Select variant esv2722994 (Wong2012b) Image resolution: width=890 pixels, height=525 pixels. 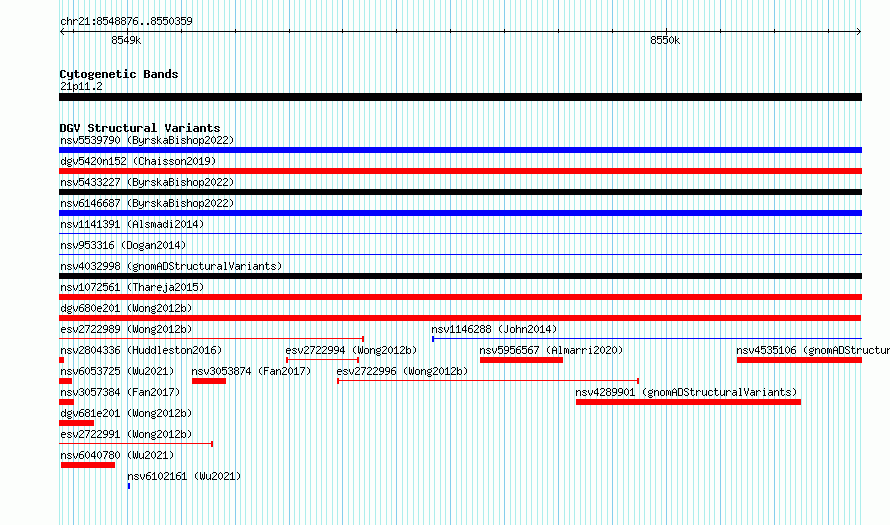[351, 350]
